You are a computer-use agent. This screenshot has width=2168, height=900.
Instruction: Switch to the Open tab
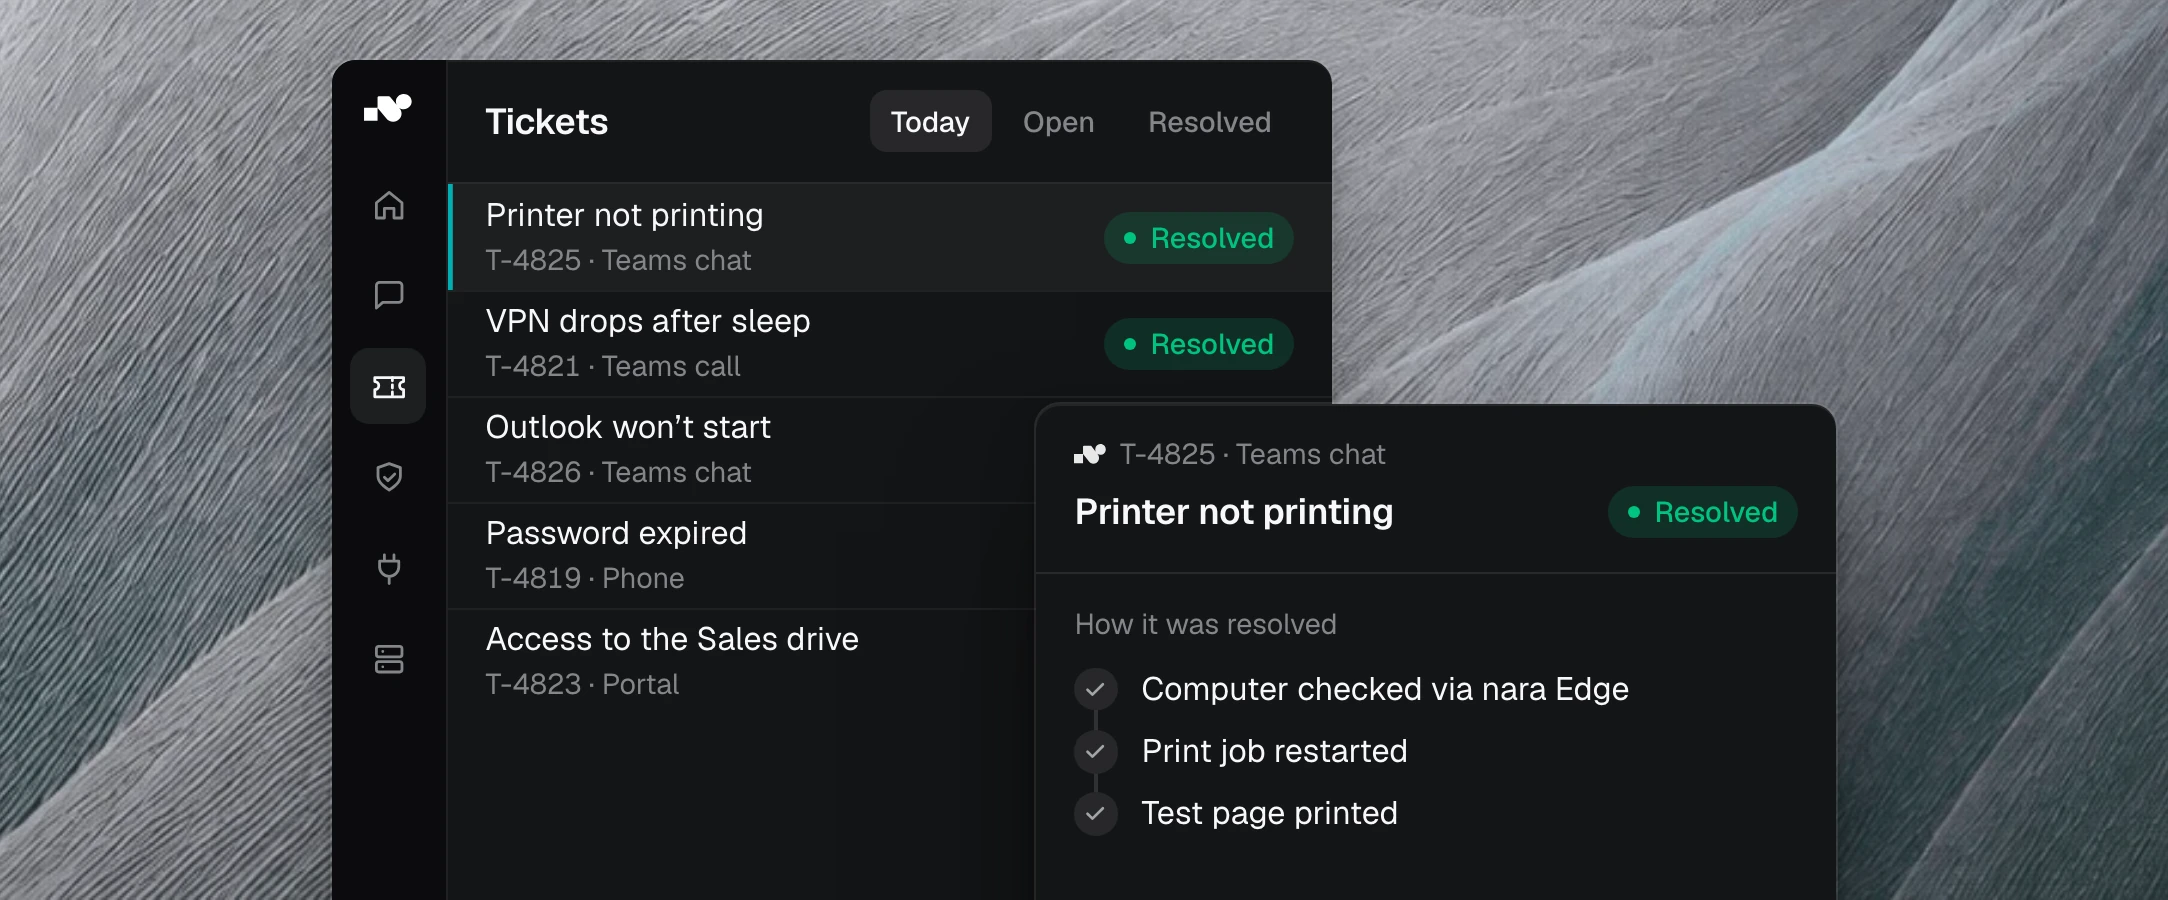tap(1058, 122)
